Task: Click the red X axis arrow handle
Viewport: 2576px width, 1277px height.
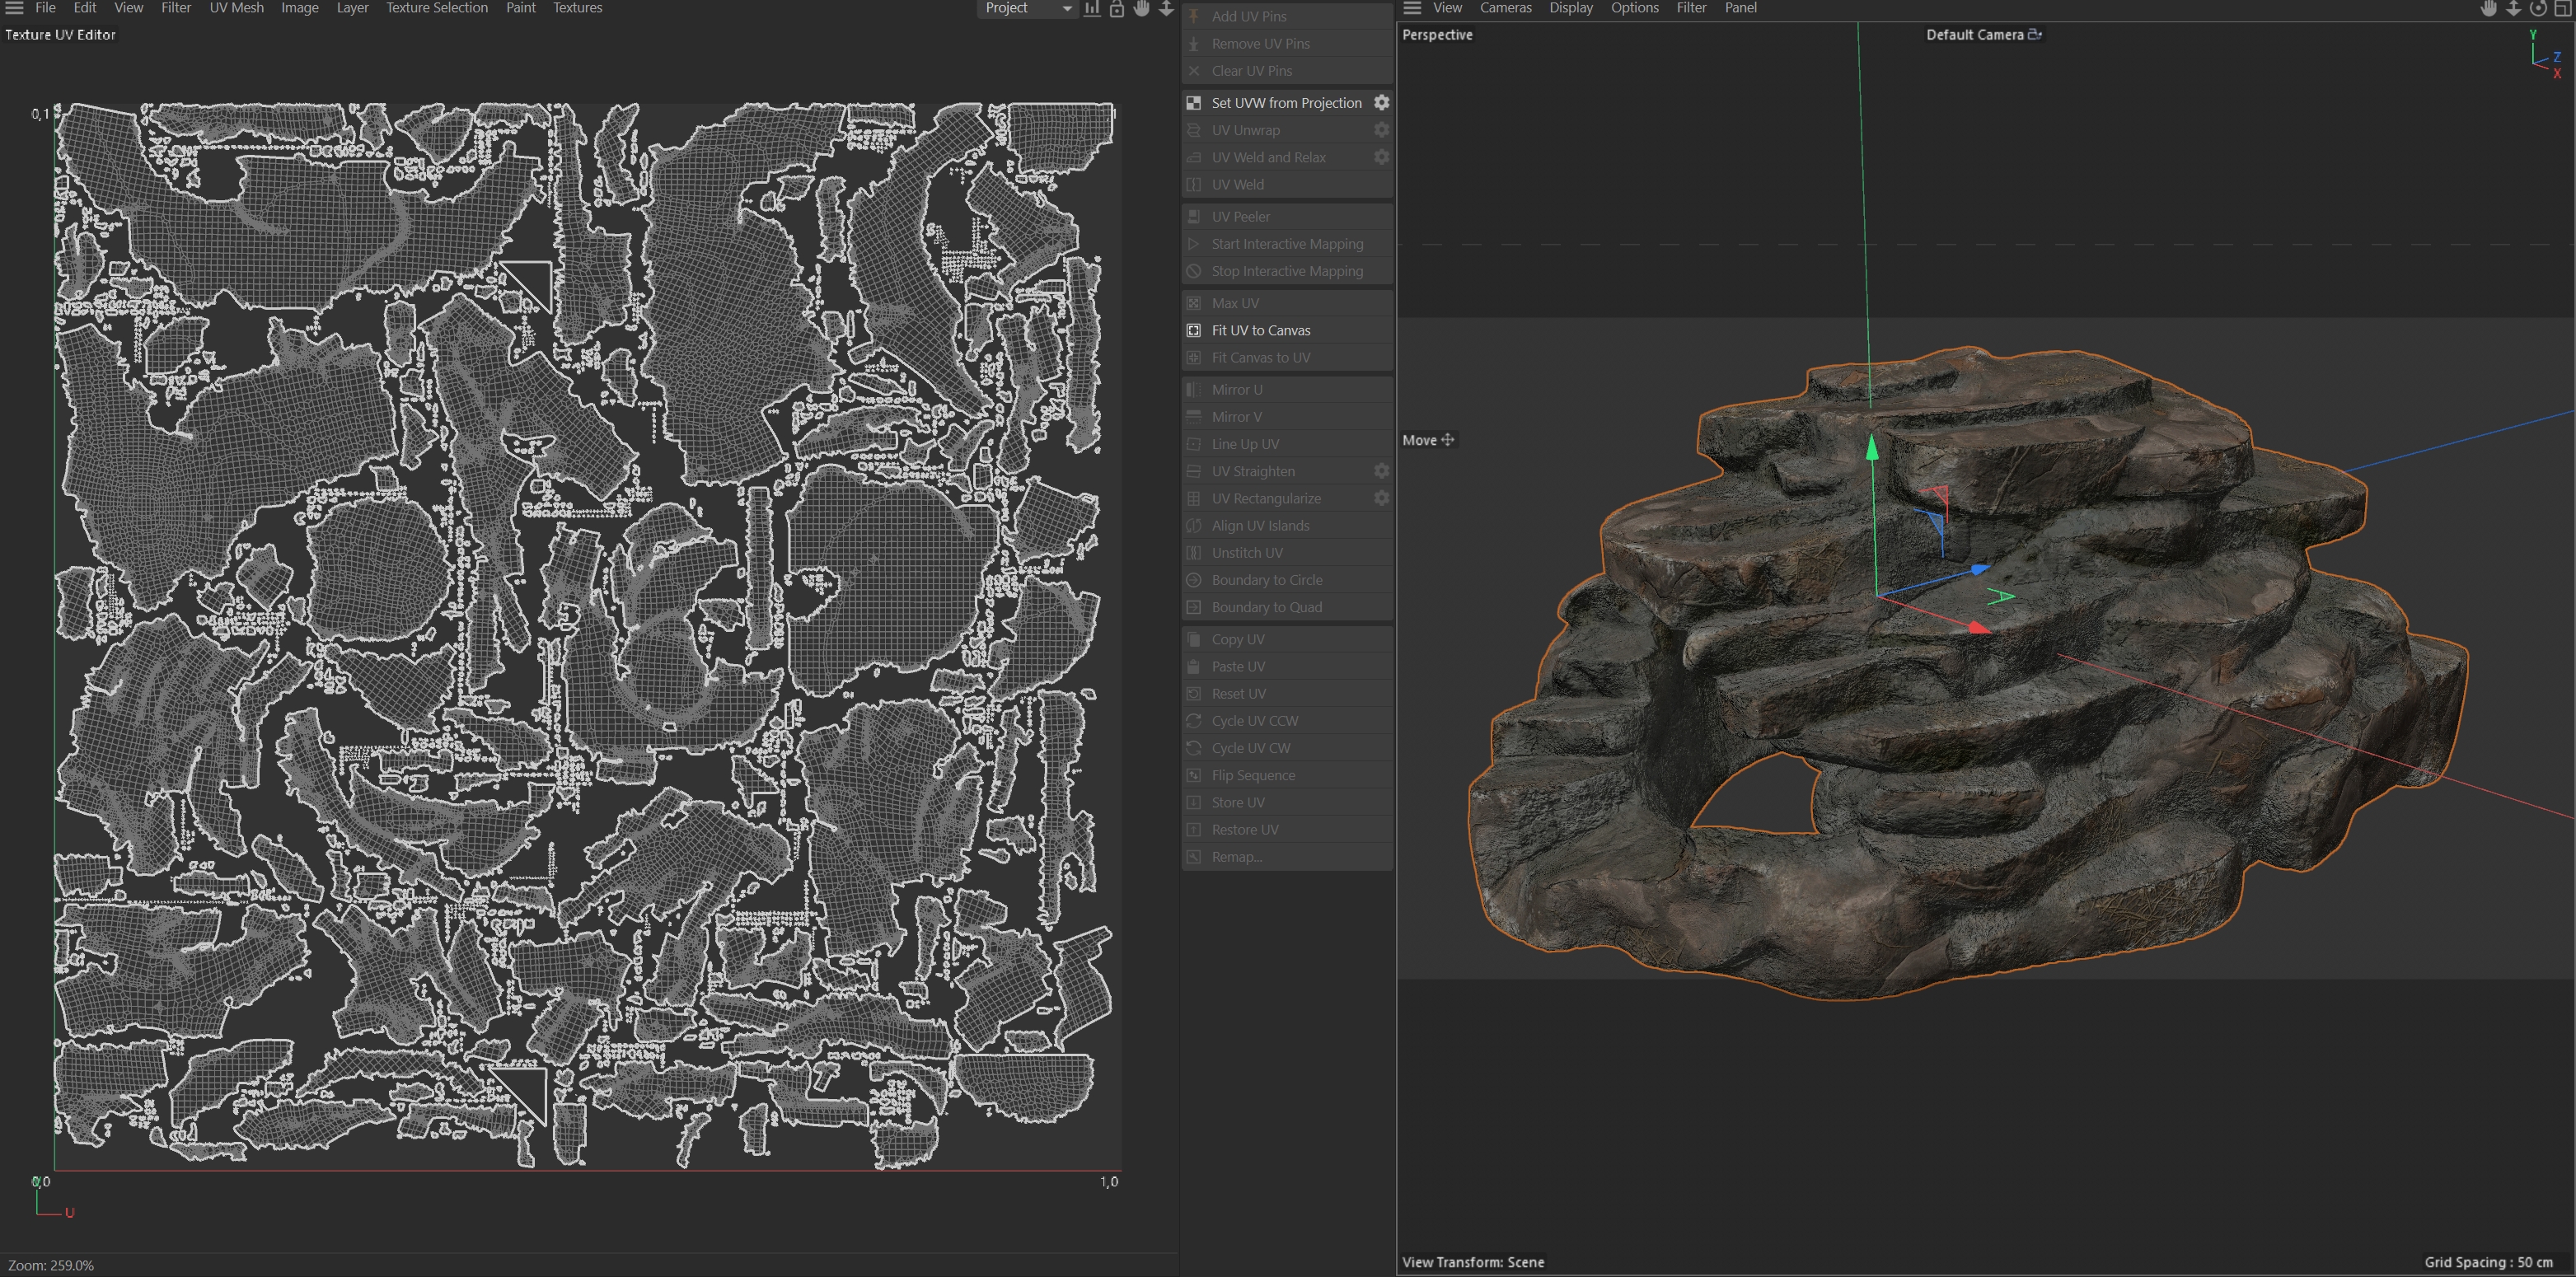Action: point(1977,628)
